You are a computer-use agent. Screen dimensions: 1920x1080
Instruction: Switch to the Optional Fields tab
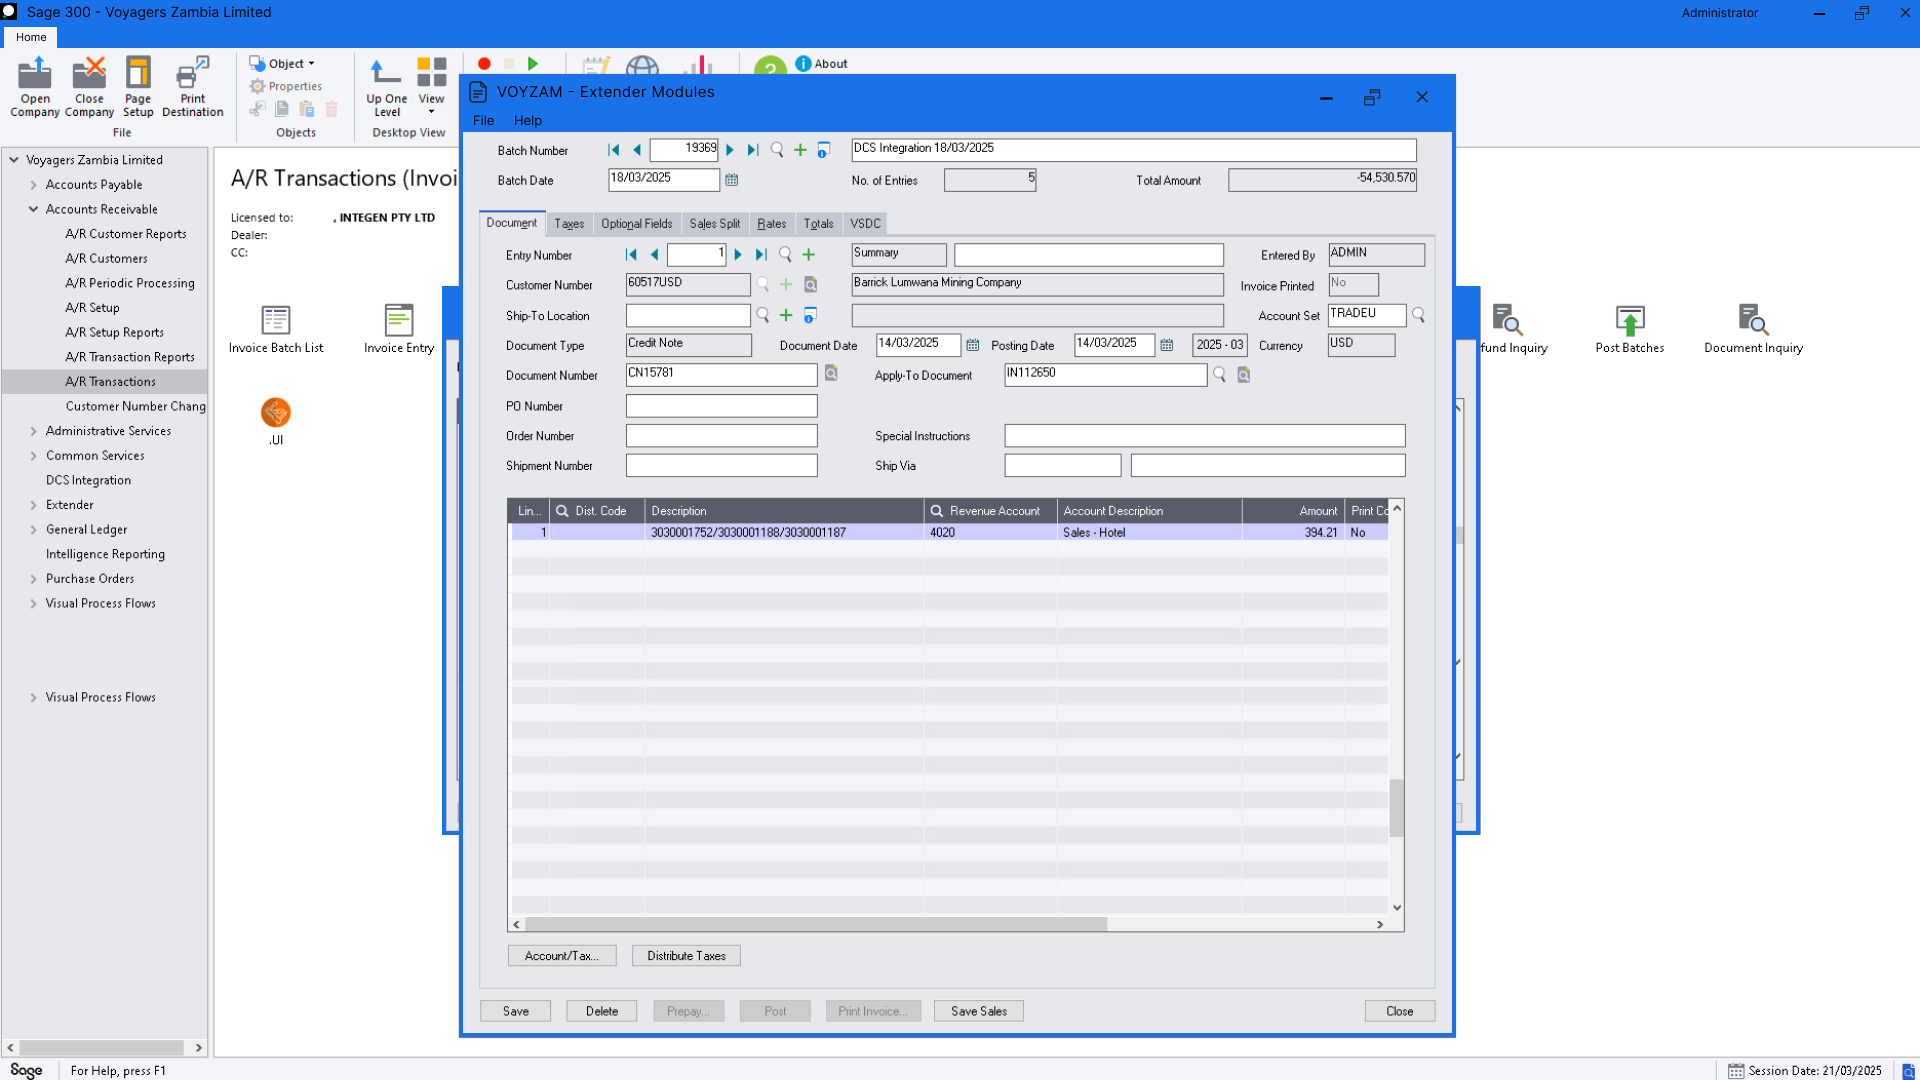(636, 224)
